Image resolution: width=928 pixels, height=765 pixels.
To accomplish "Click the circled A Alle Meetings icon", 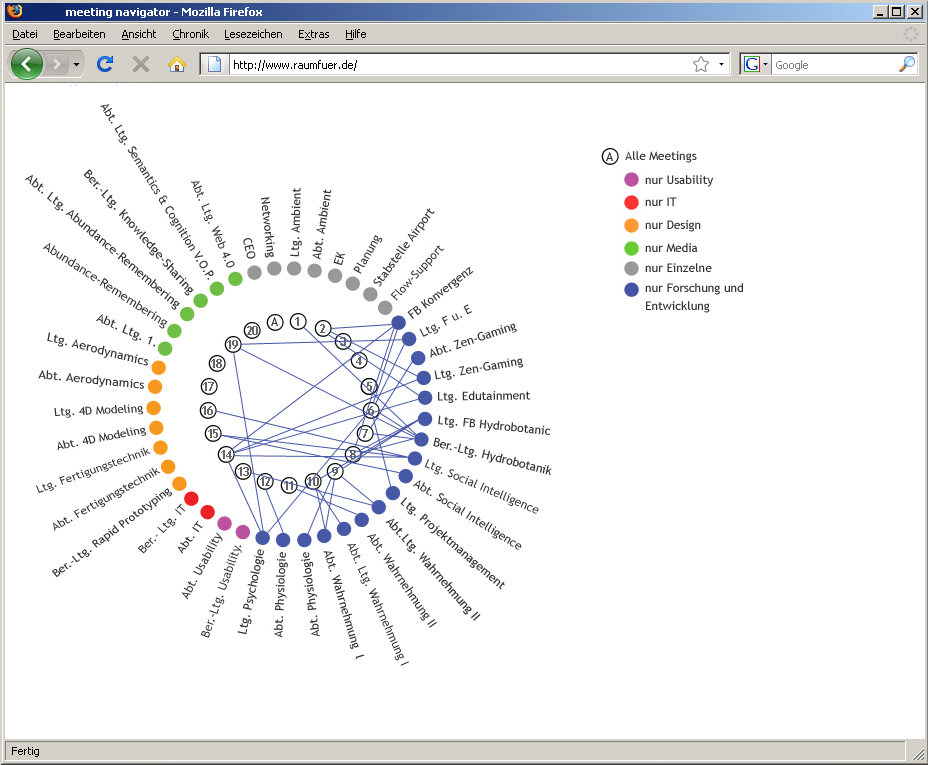I will pyautogui.click(x=609, y=156).
